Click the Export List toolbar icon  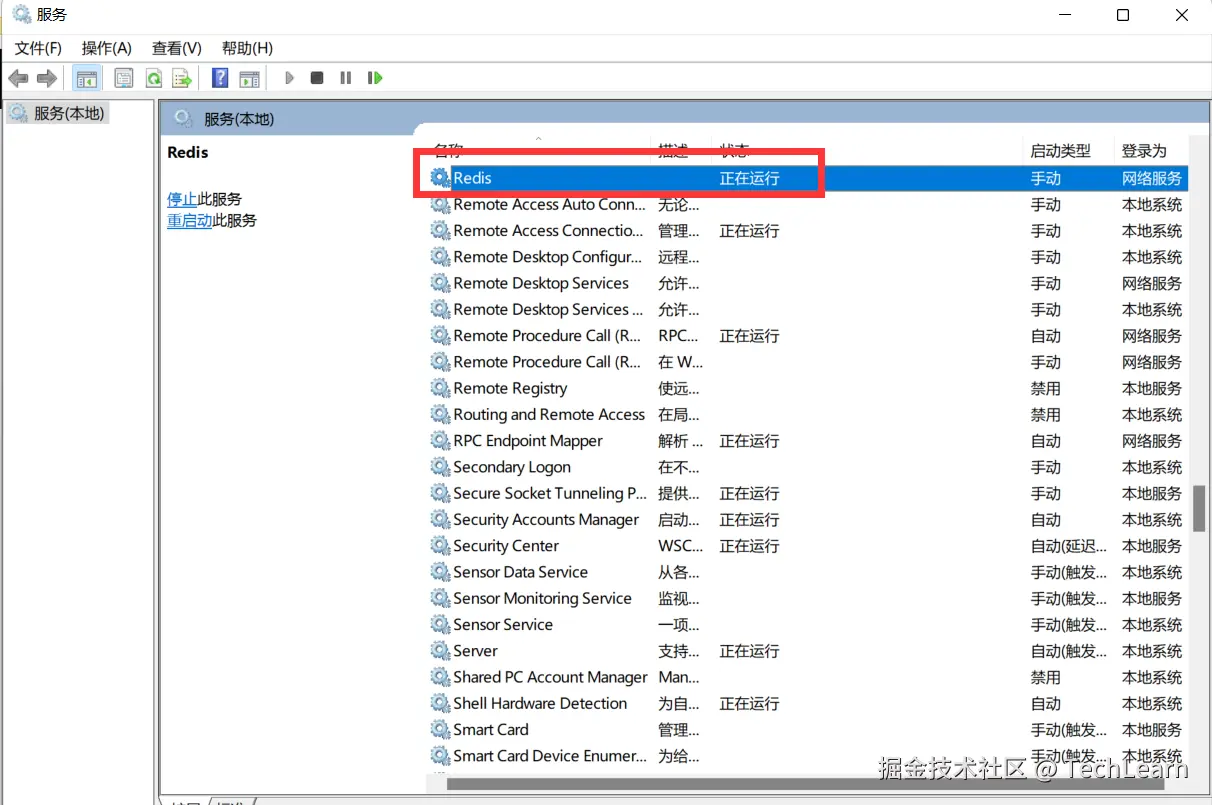point(181,78)
